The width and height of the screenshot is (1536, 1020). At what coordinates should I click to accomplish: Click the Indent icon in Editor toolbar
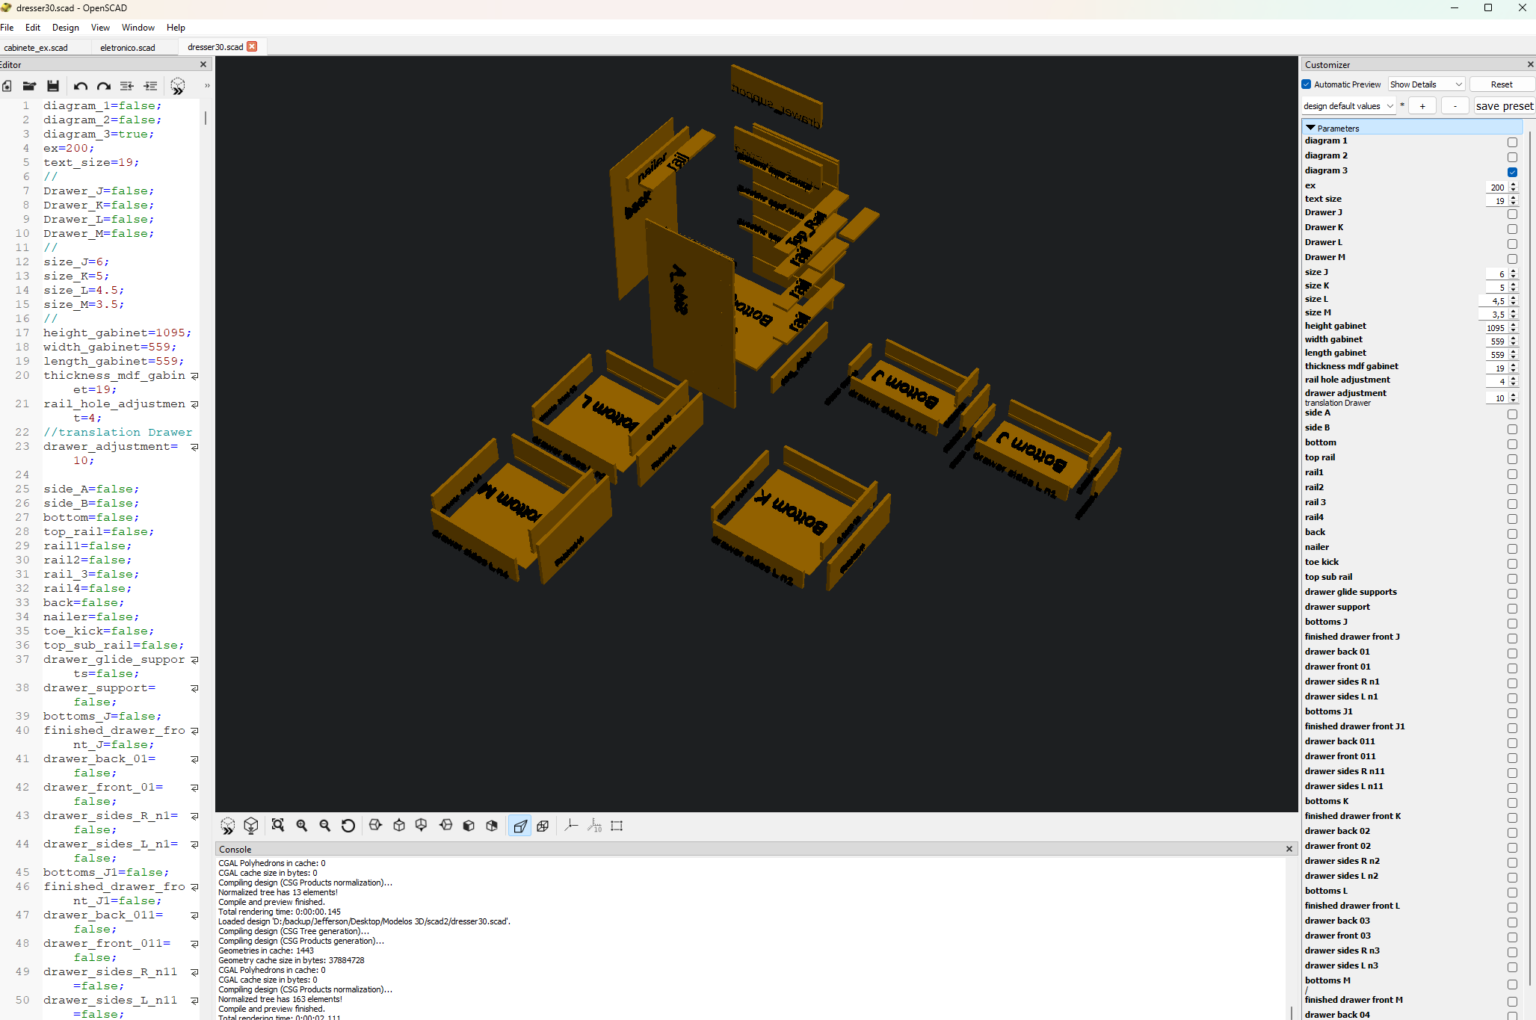[x=150, y=86]
